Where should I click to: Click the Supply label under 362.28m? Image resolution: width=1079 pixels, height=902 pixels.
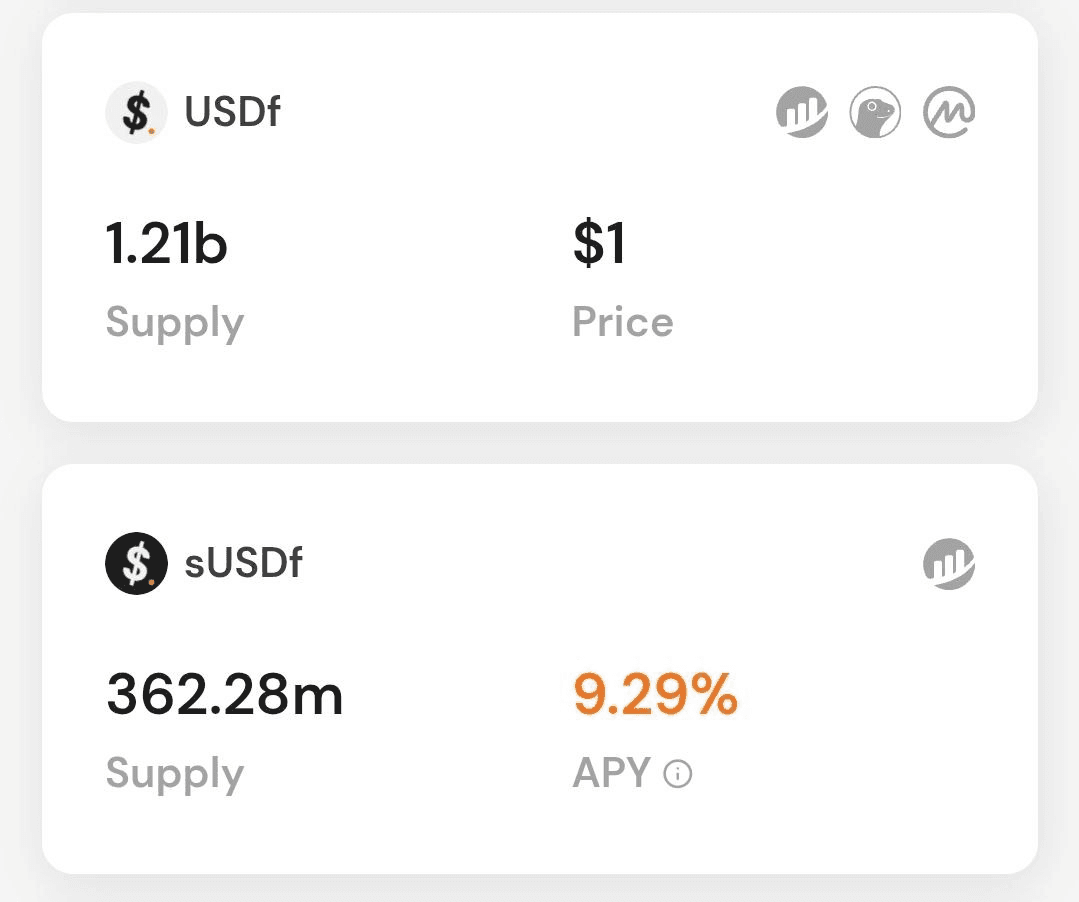coord(175,774)
